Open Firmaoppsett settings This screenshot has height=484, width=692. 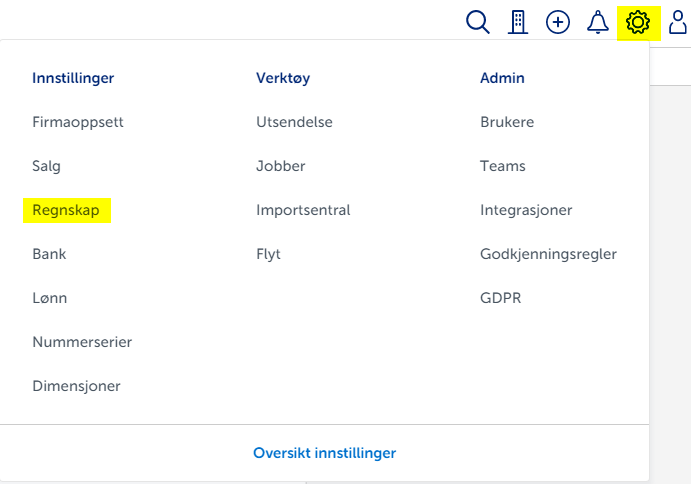78,122
